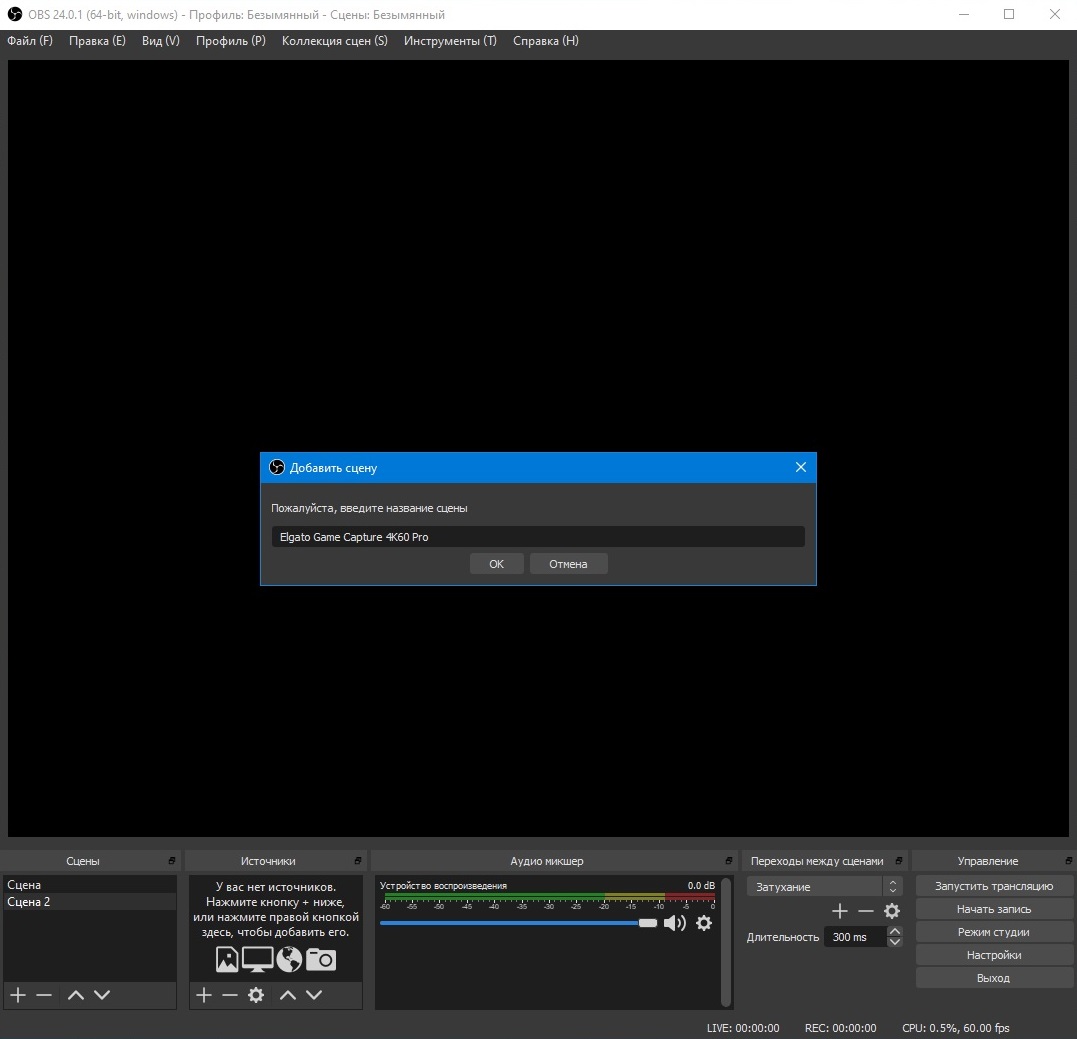Viewport: 1077px width, 1039px height.
Task: Click Запустить трансляцию button
Action: tap(994, 886)
